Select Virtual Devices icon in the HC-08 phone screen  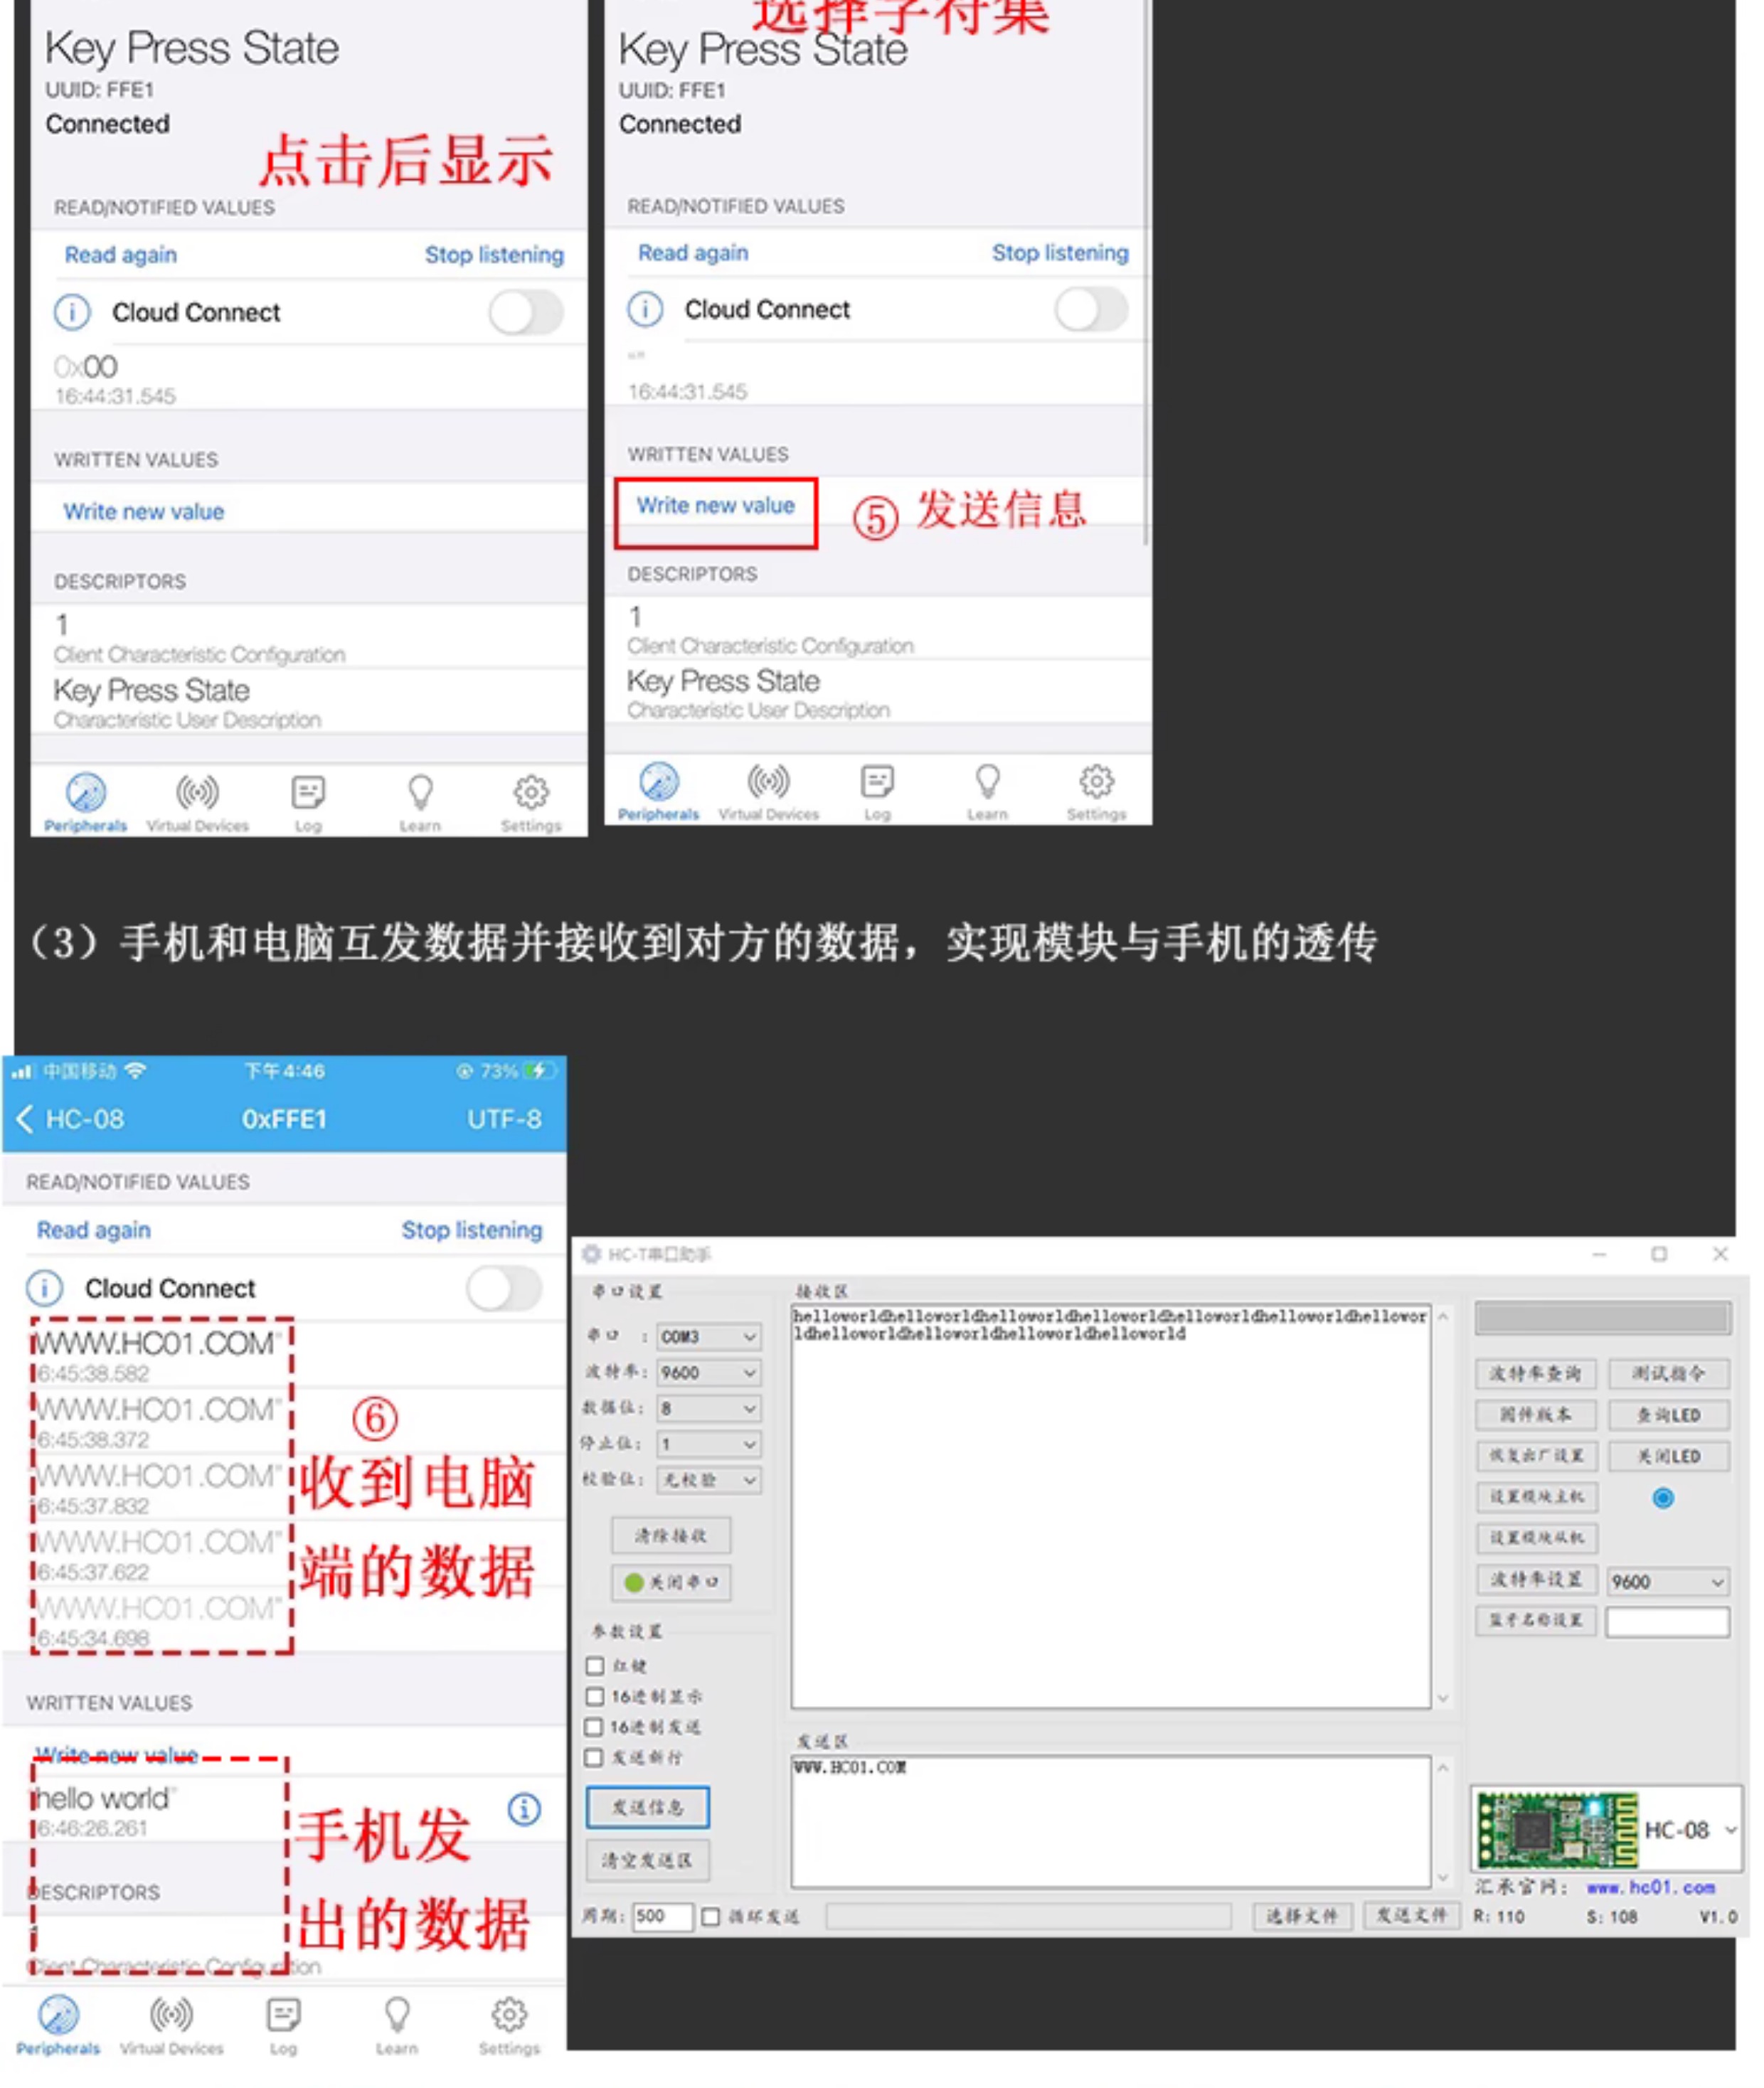click(171, 2013)
